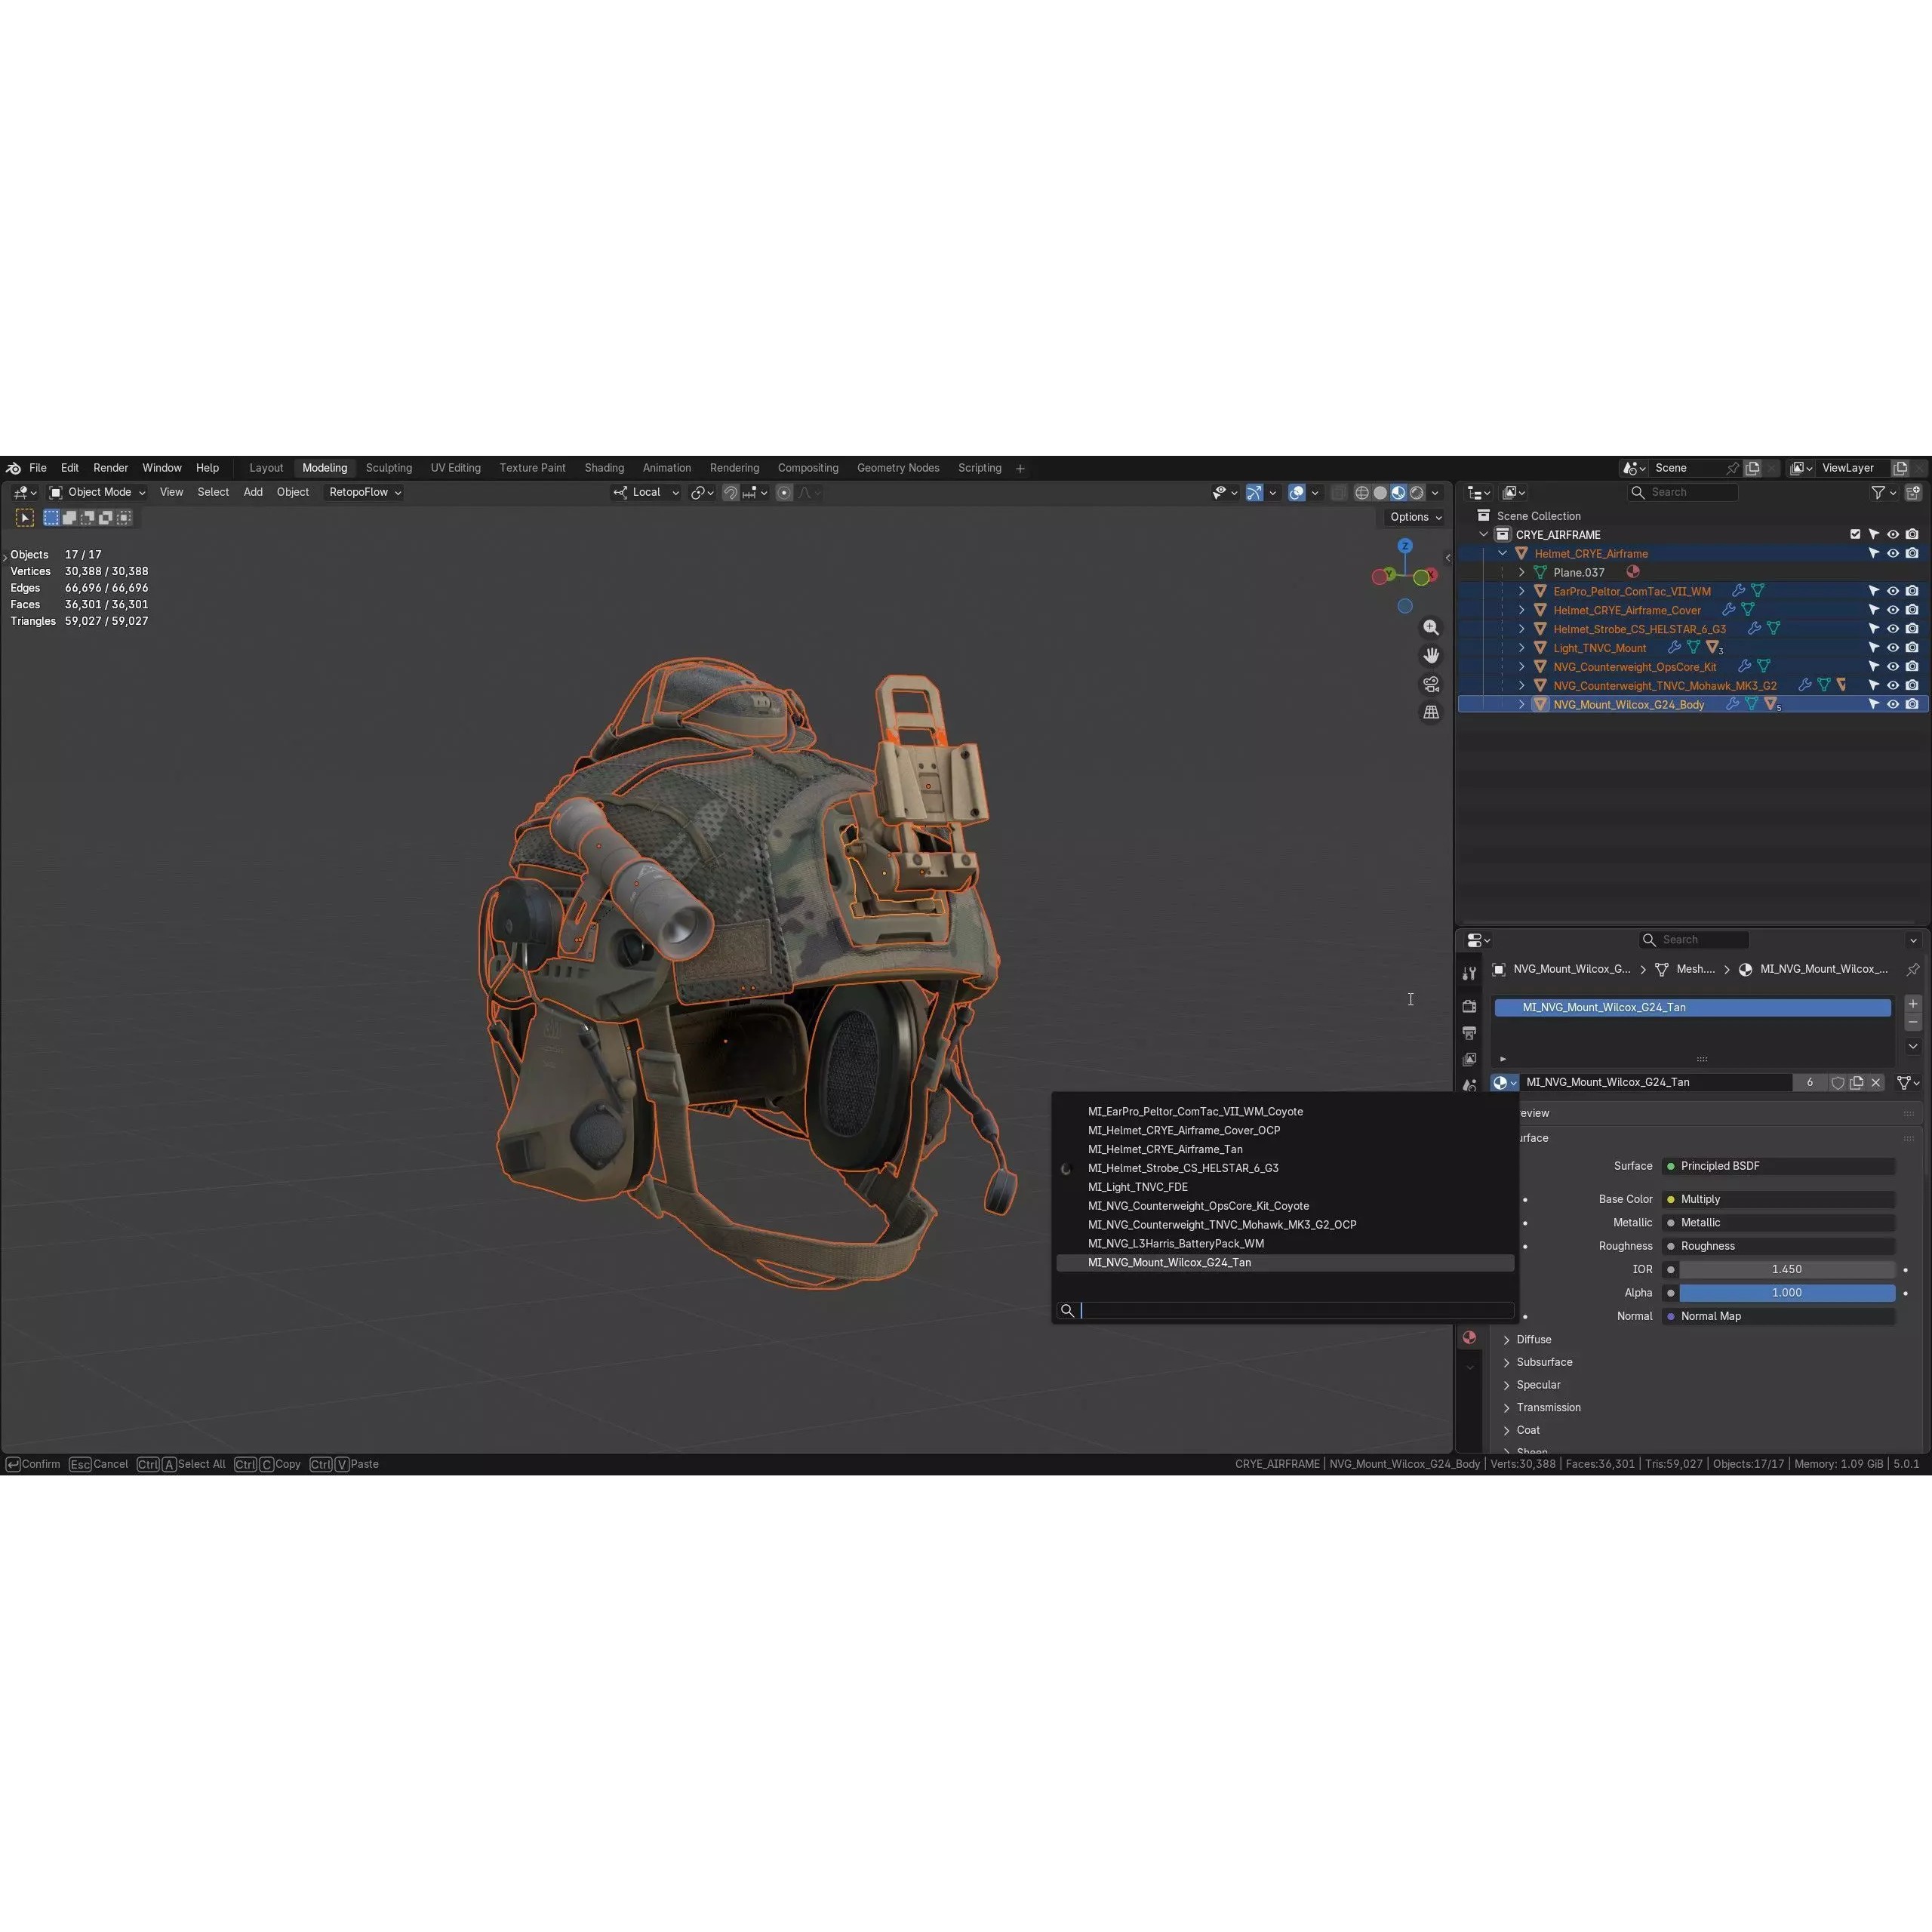Viewport: 1932px width, 1932px height.
Task: Expand the Plane.037 object in the Outliner
Action: click(1521, 572)
